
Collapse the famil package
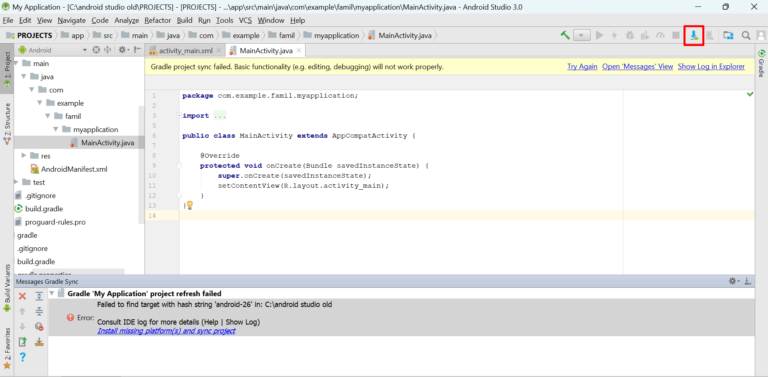click(x=48, y=116)
